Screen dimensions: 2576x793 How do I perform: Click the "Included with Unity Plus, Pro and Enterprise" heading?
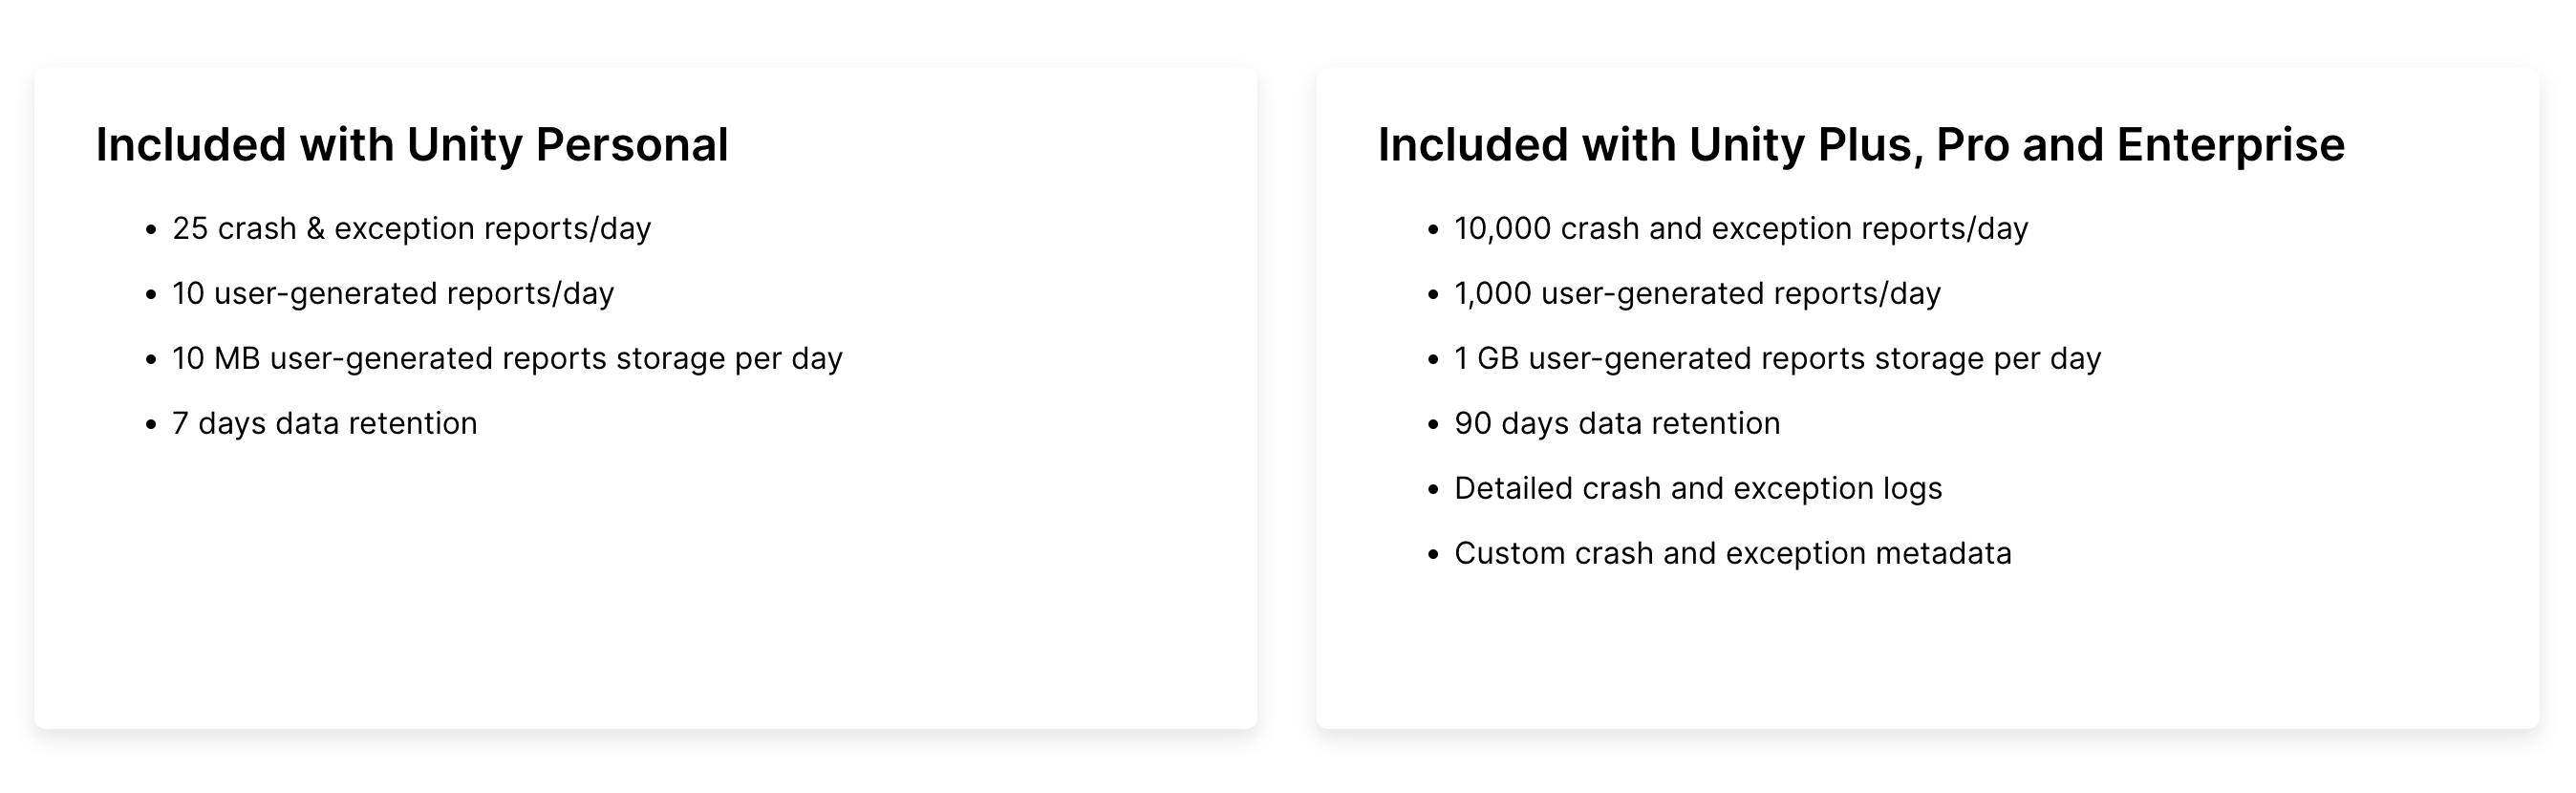pos(1860,145)
